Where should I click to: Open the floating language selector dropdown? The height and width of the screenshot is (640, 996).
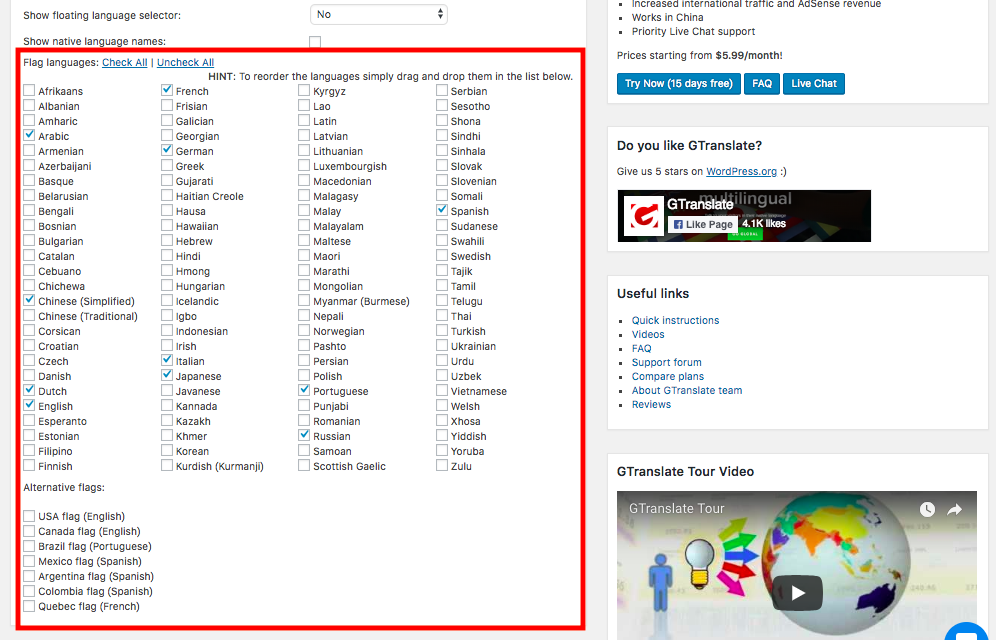[x=379, y=15]
